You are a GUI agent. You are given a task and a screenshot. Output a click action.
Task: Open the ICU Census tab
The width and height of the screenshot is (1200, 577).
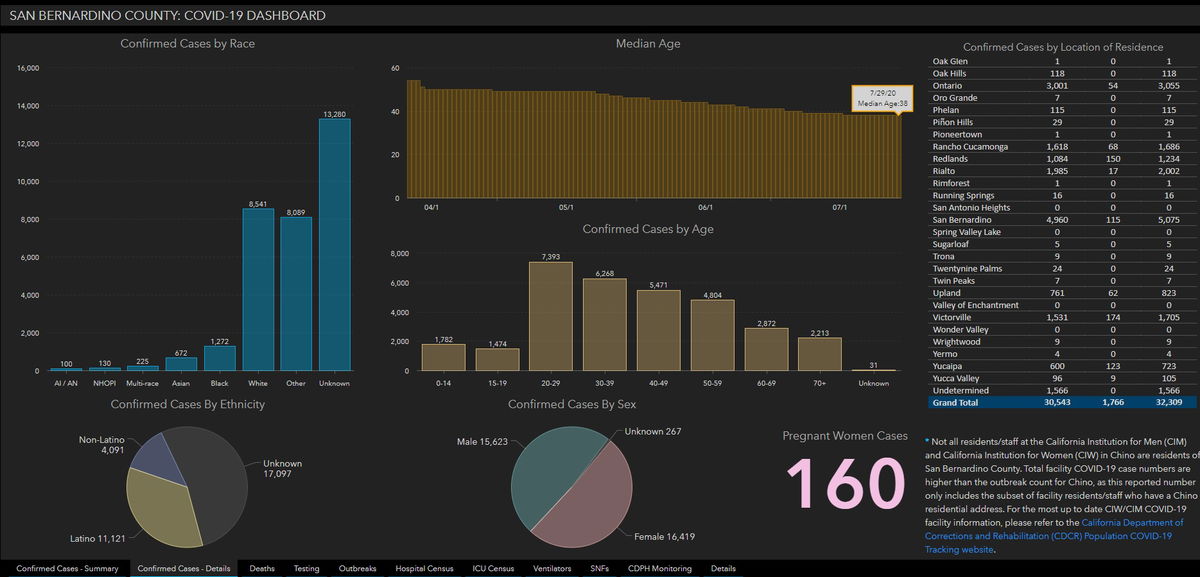click(x=493, y=569)
